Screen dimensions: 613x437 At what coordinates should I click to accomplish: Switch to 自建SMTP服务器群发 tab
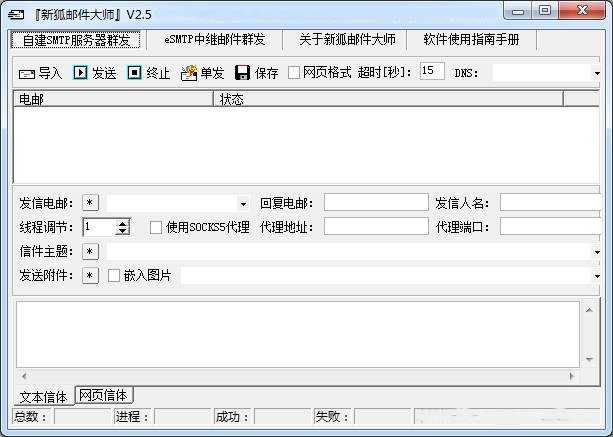coord(76,40)
